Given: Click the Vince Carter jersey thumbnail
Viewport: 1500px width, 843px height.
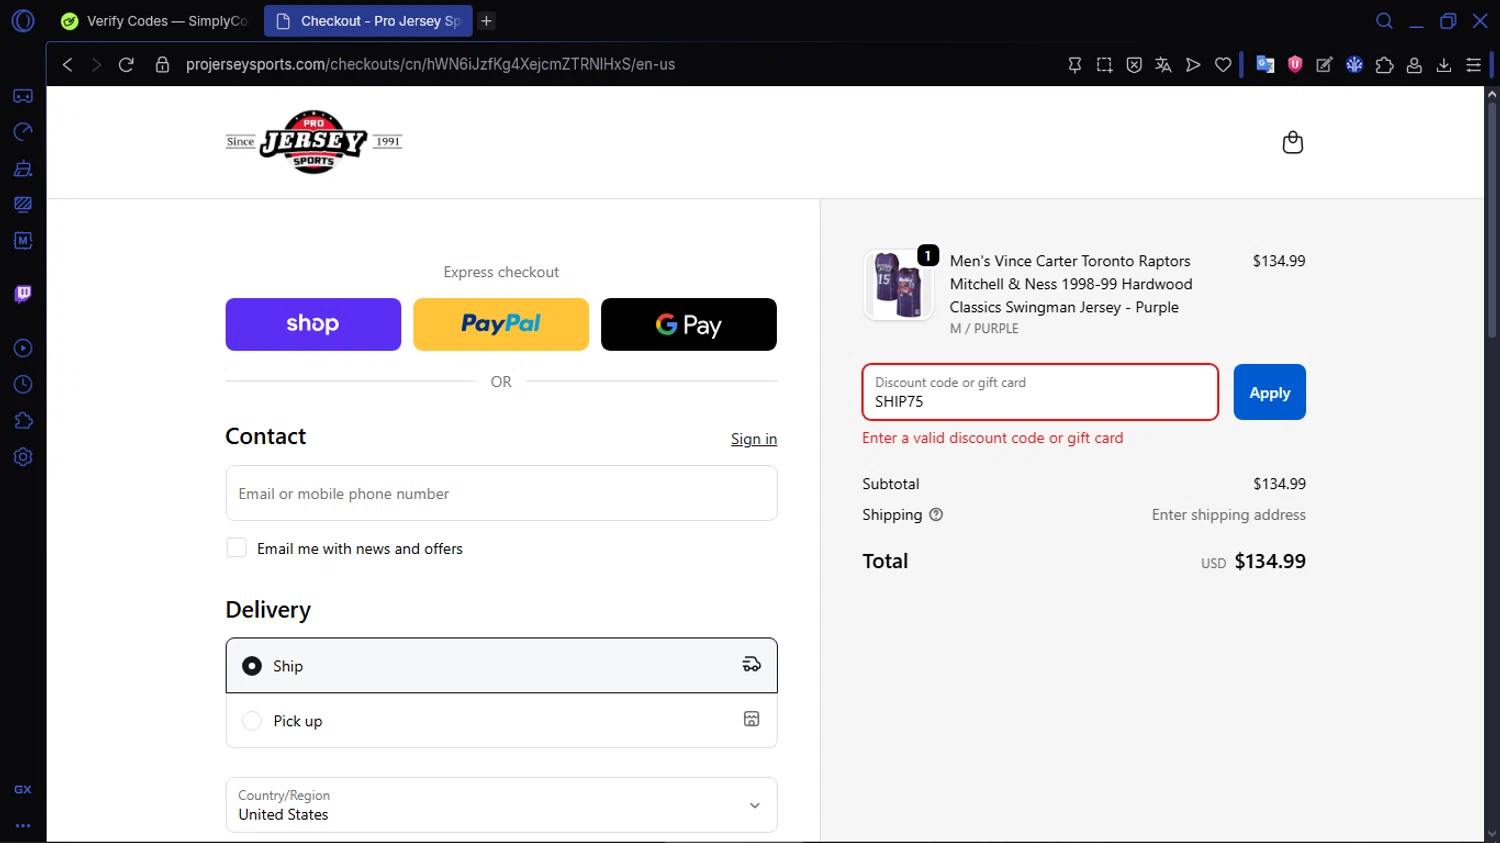Looking at the screenshot, I should (899, 285).
